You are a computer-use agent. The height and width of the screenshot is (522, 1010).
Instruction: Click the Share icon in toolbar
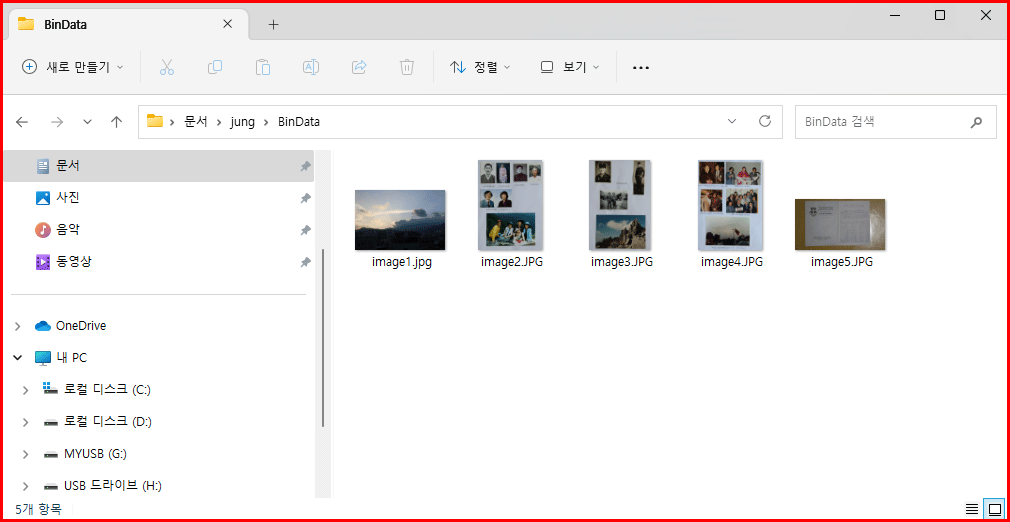click(359, 67)
